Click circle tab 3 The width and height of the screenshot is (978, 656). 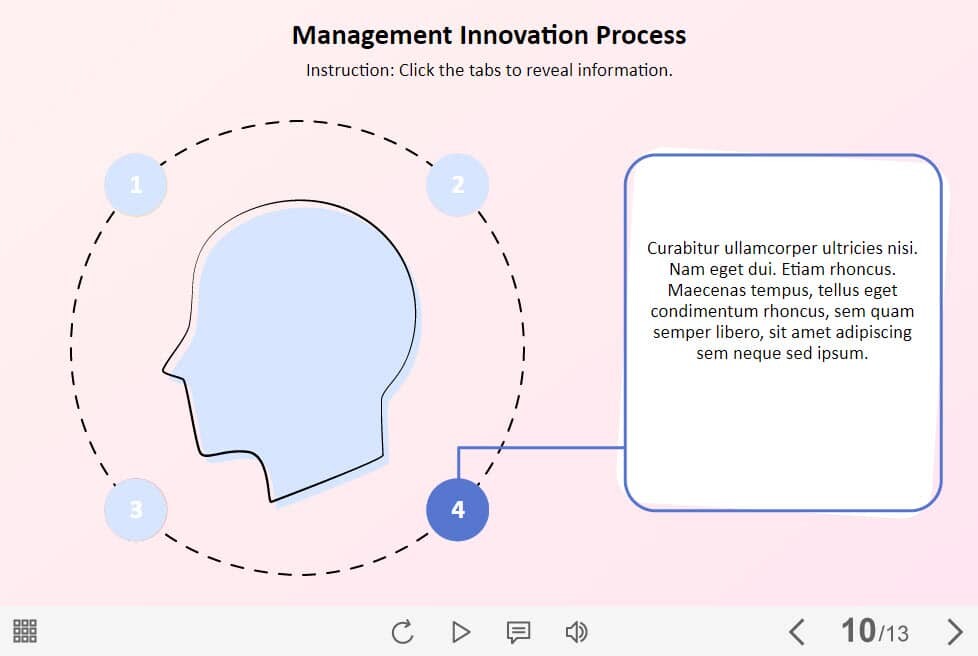click(x=136, y=510)
